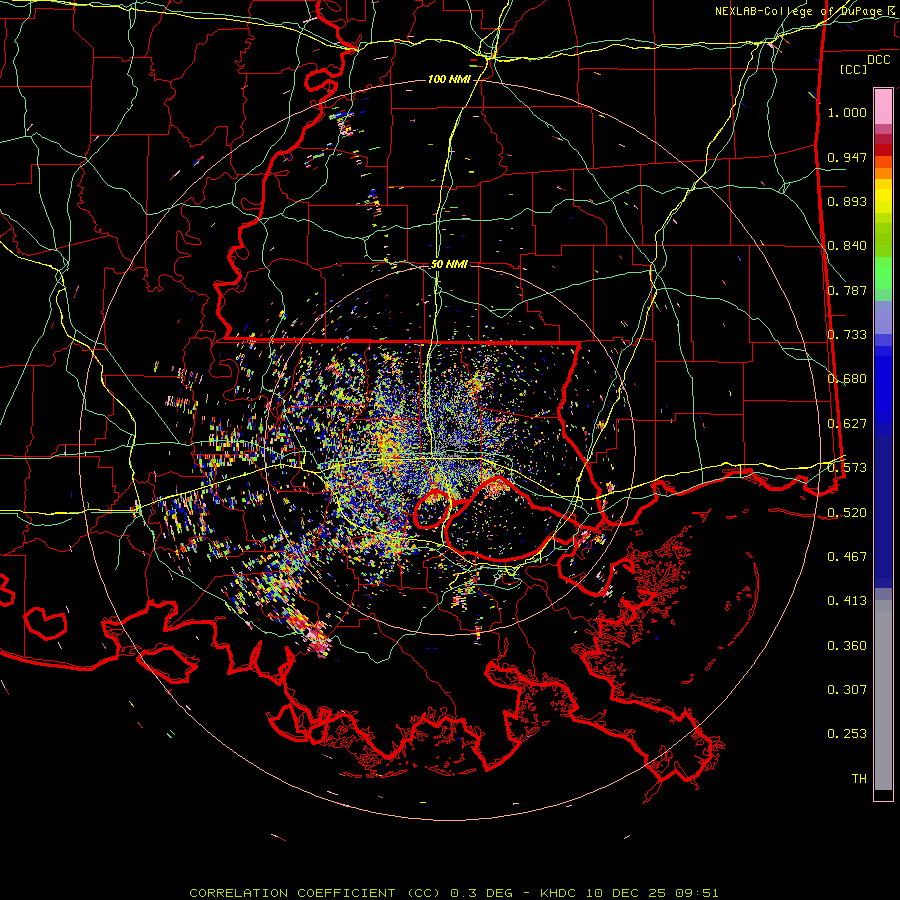Click the 0.413 scale value
Image resolution: width=900 pixels, height=900 pixels.
point(847,601)
